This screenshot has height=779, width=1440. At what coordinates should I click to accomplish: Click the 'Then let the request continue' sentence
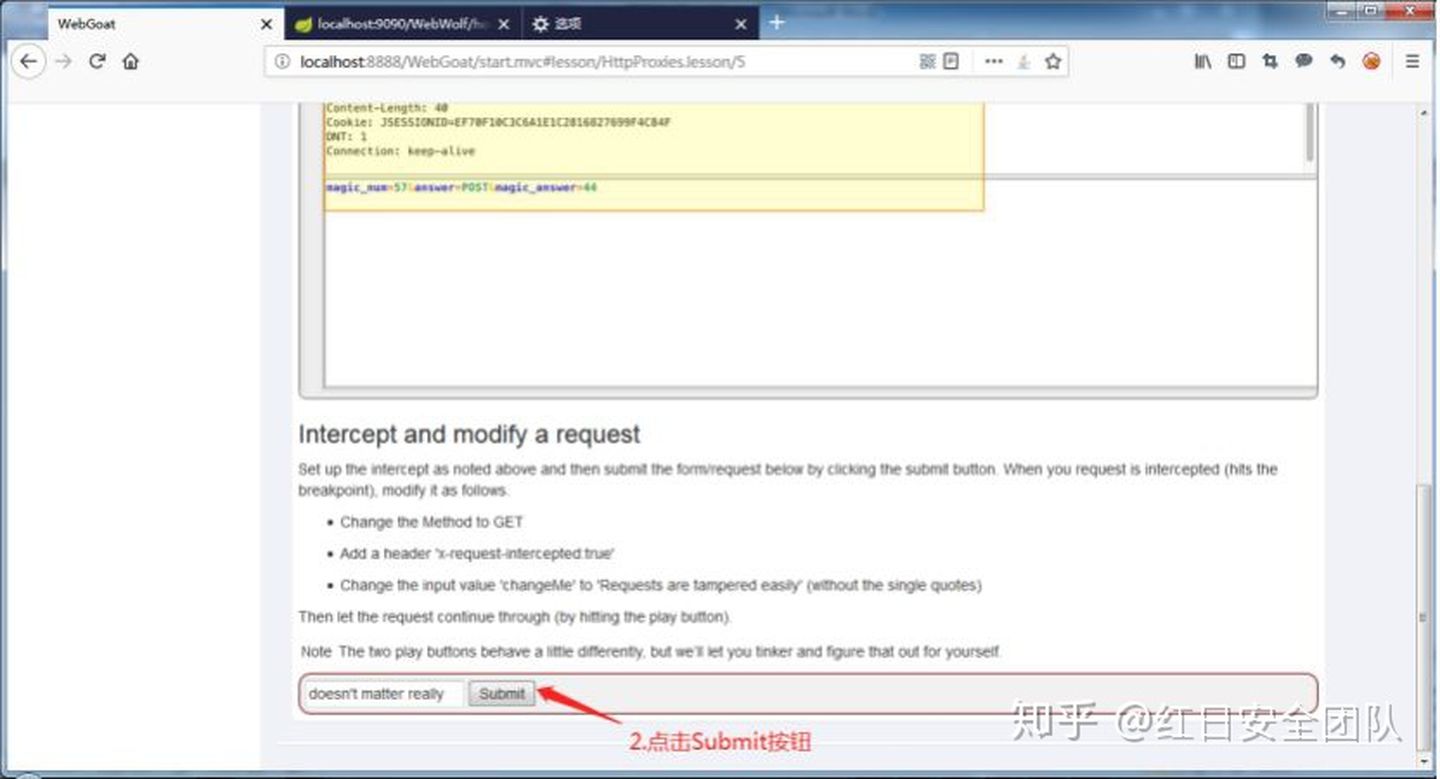click(514, 617)
